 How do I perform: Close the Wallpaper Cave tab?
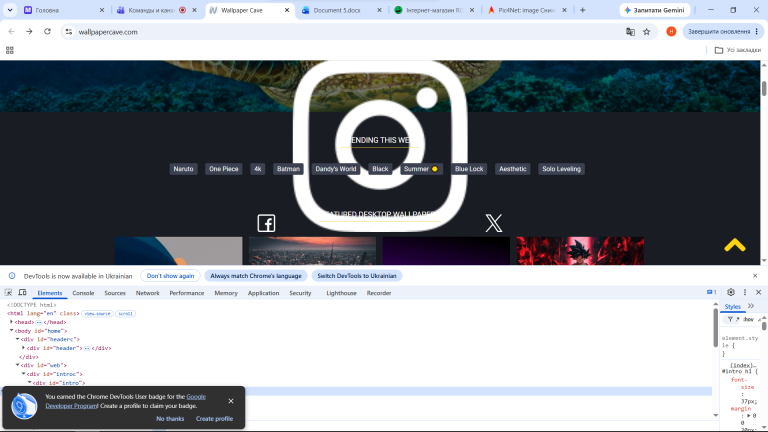click(287, 10)
